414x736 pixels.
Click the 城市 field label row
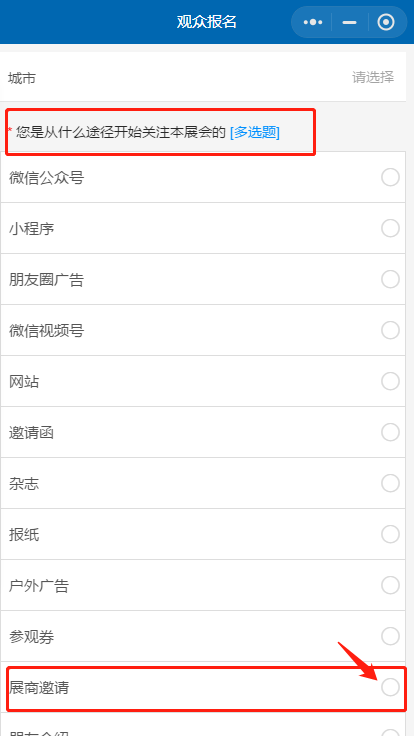pyautogui.click(x=203, y=77)
